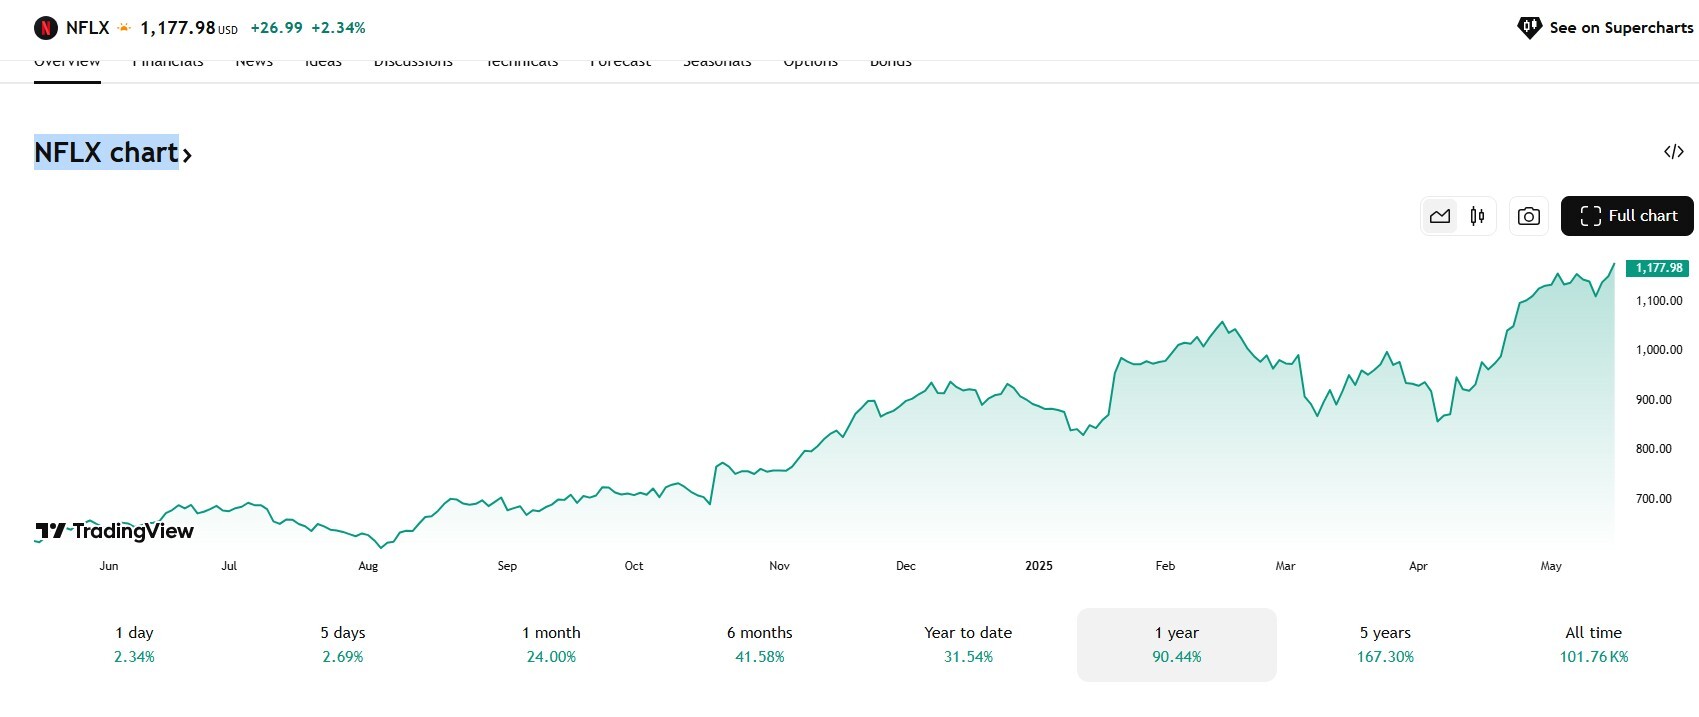
Task: Take a chart snapshot with camera icon
Action: (1528, 216)
